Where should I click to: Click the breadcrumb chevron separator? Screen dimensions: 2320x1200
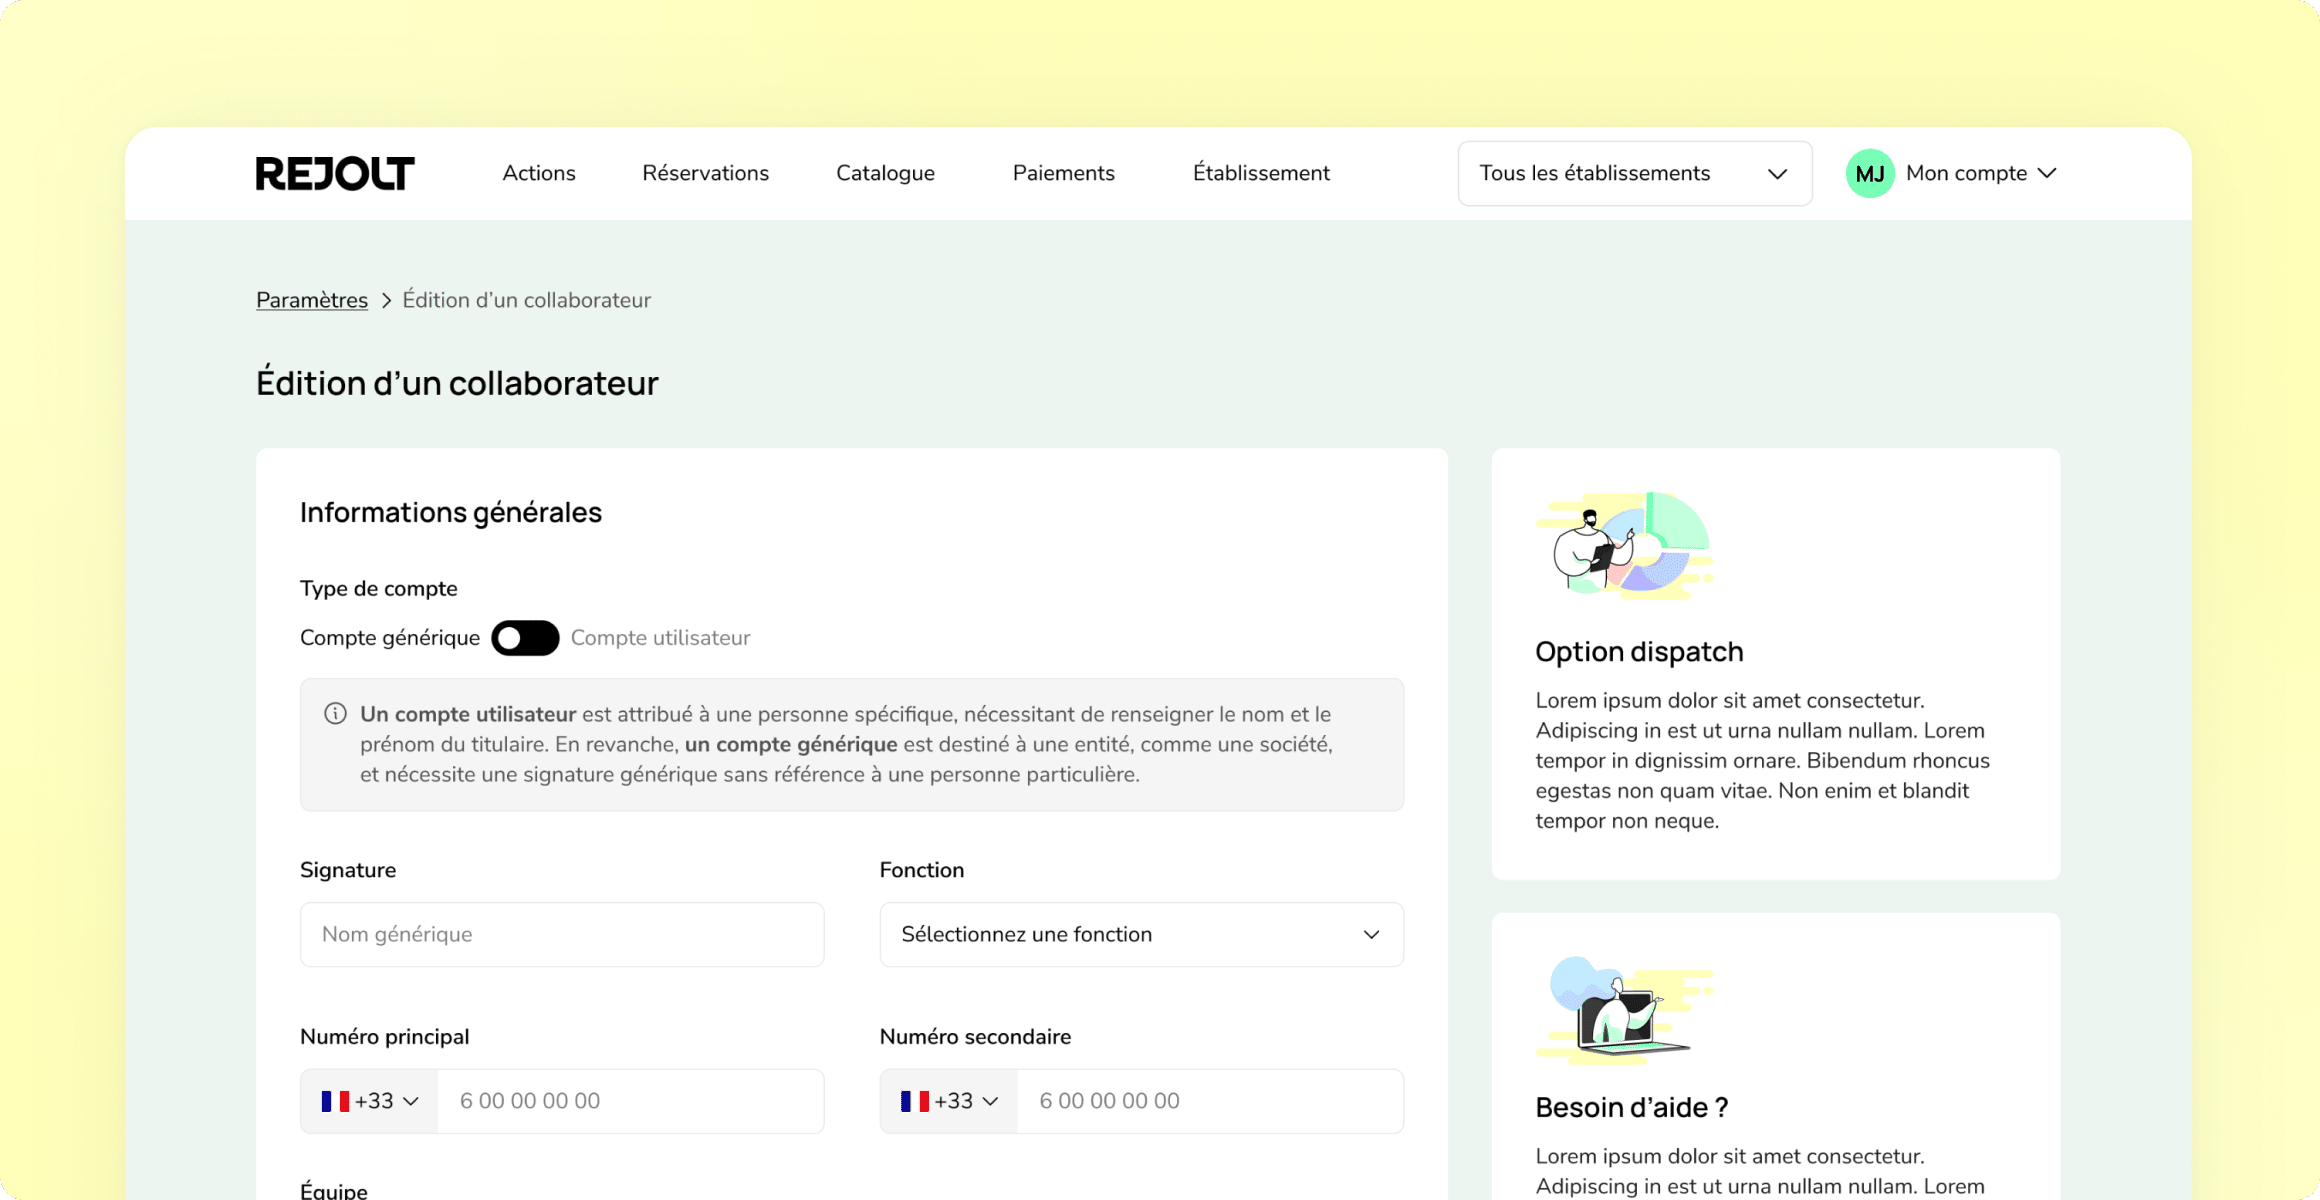[x=386, y=300]
